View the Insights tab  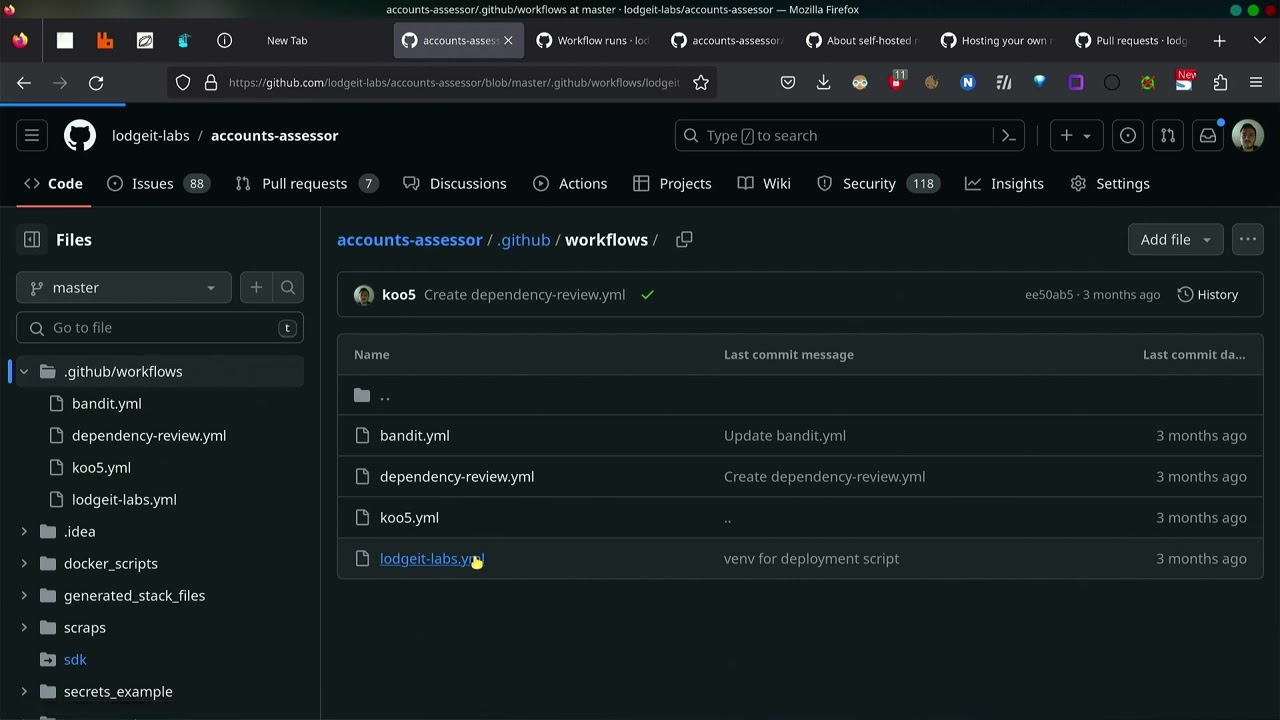tap(1004, 183)
